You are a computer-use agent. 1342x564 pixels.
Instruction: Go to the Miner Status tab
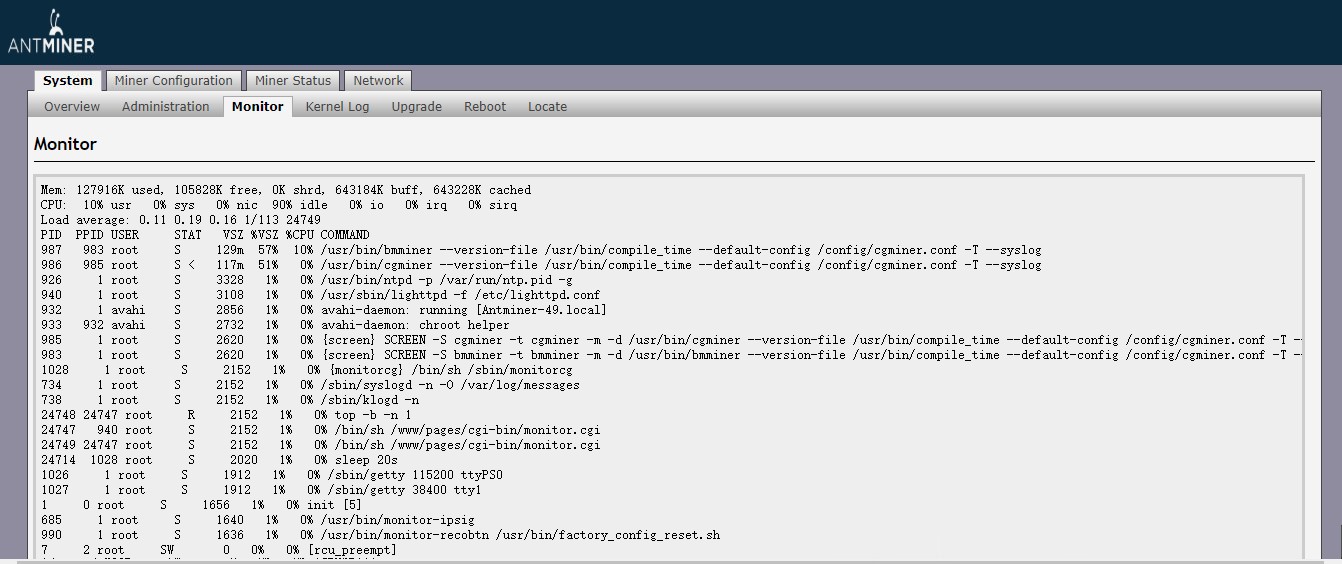pos(292,81)
